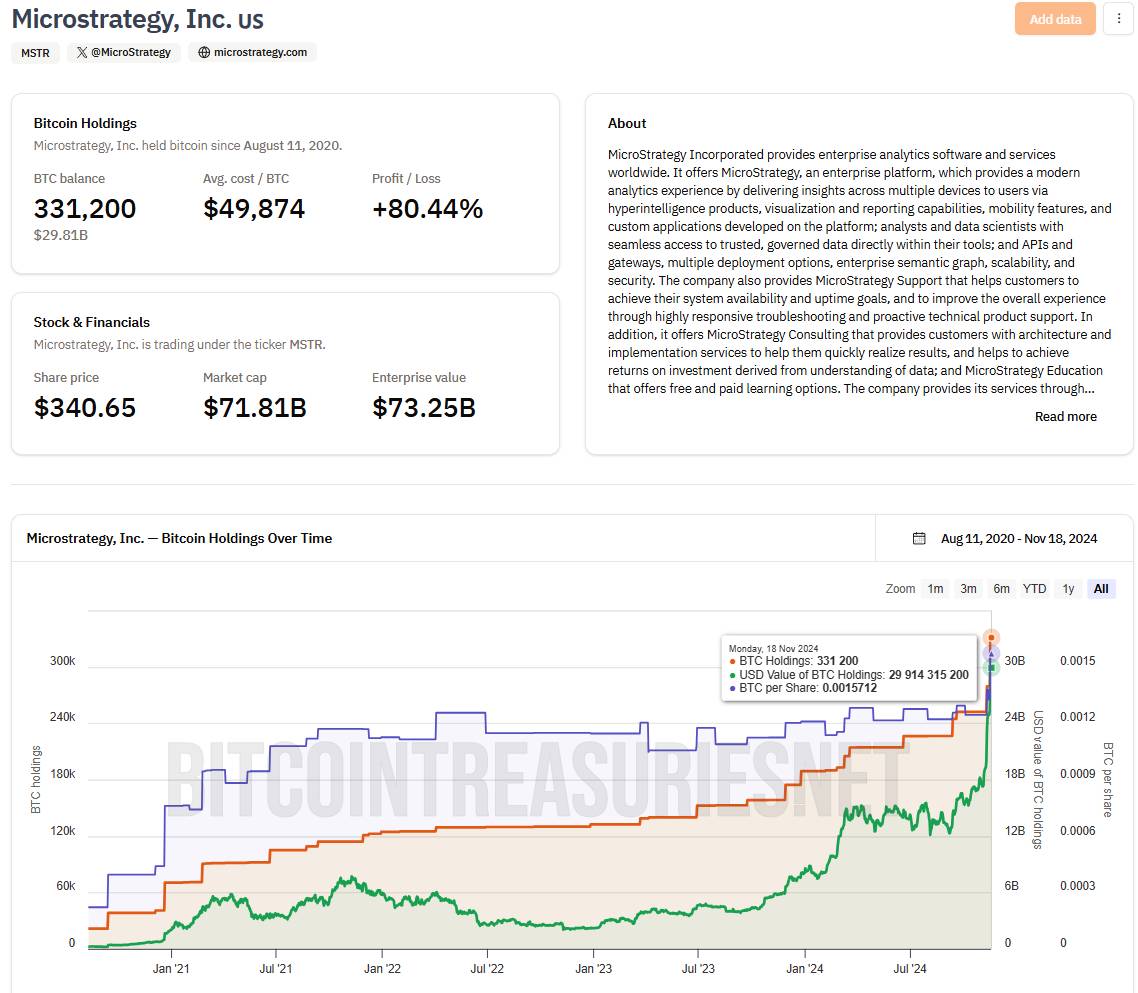Click the Bitcoin Holdings card heading

[85, 123]
